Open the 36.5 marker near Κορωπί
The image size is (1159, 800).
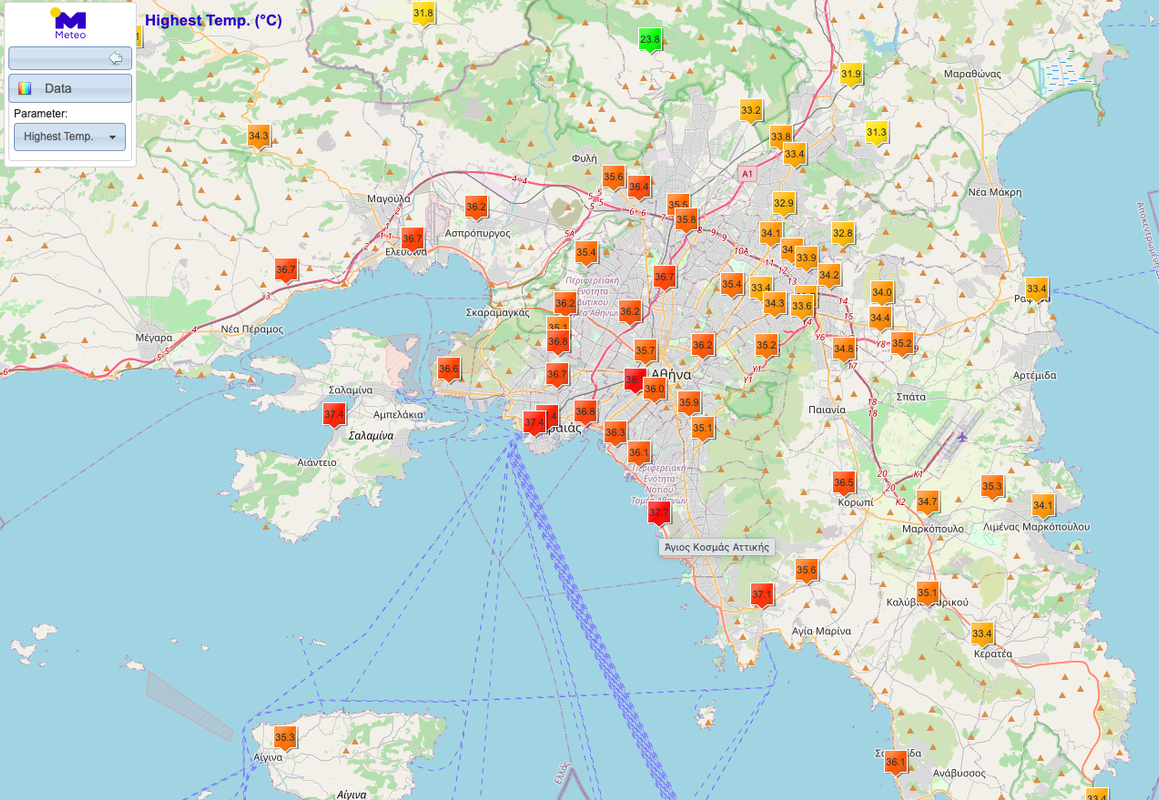tap(844, 483)
